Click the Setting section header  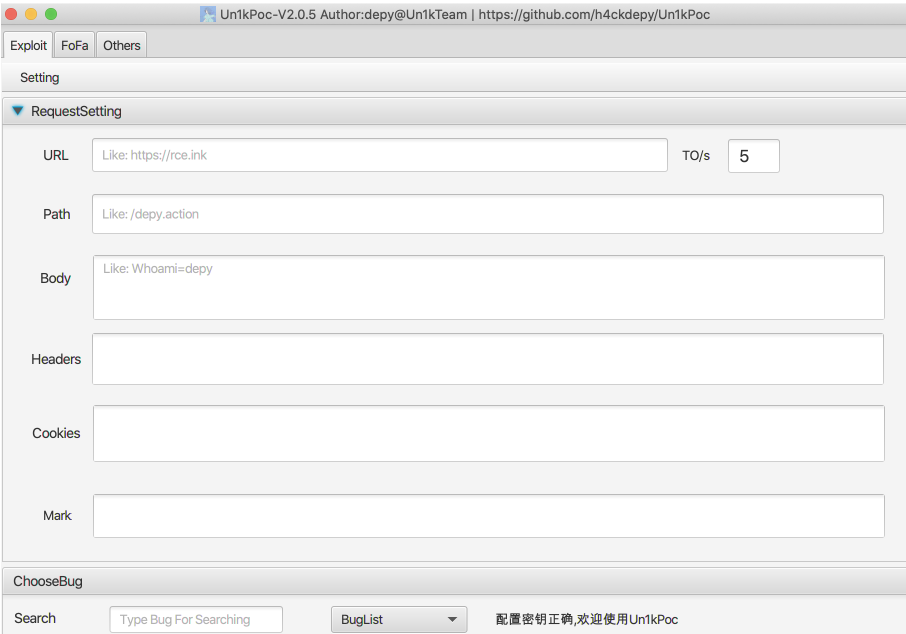(39, 77)
